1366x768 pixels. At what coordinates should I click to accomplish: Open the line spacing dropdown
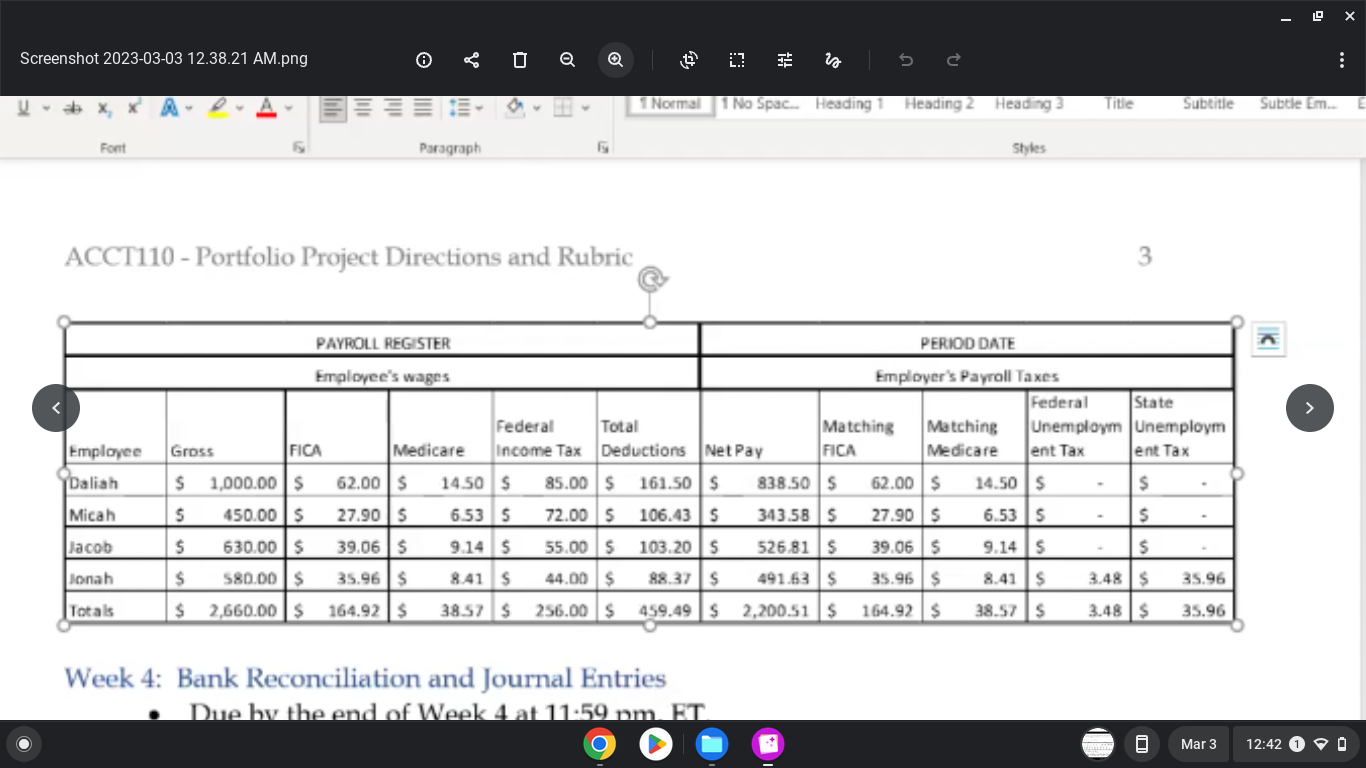tap(478, 107)
